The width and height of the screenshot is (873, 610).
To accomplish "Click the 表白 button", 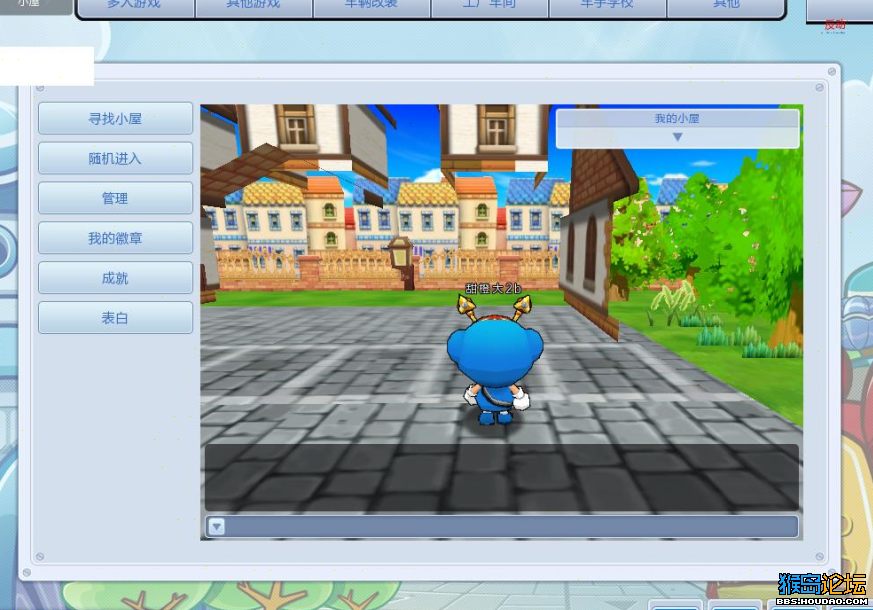I will [115, 318].
